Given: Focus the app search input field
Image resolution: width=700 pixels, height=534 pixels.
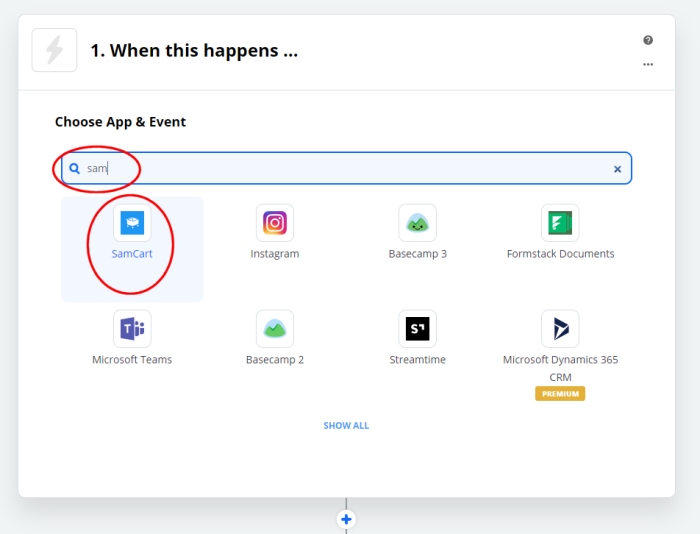Looking at the screenshot, I should 346,168.
